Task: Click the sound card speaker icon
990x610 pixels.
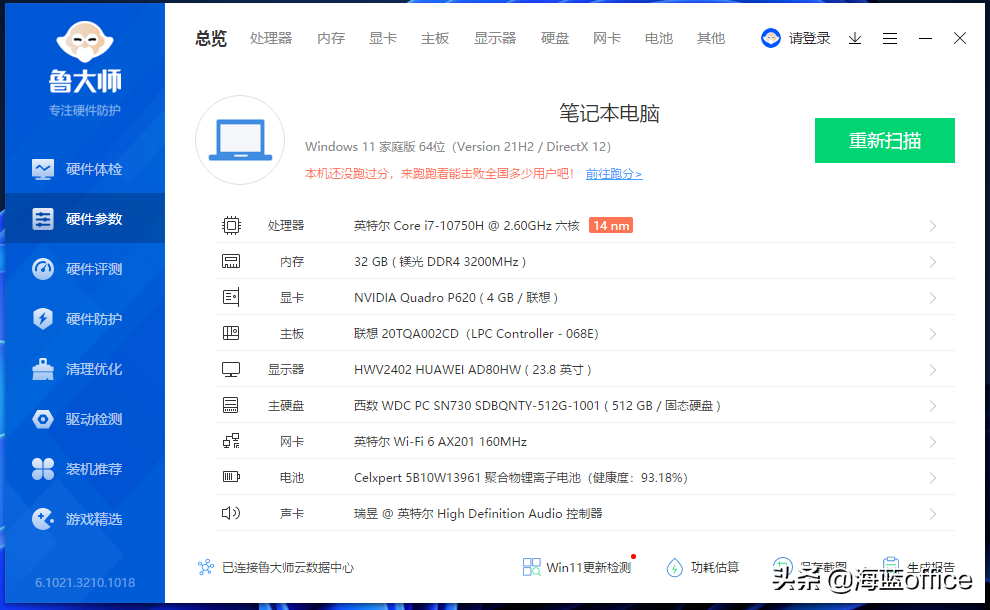Action: click(231, 513)
